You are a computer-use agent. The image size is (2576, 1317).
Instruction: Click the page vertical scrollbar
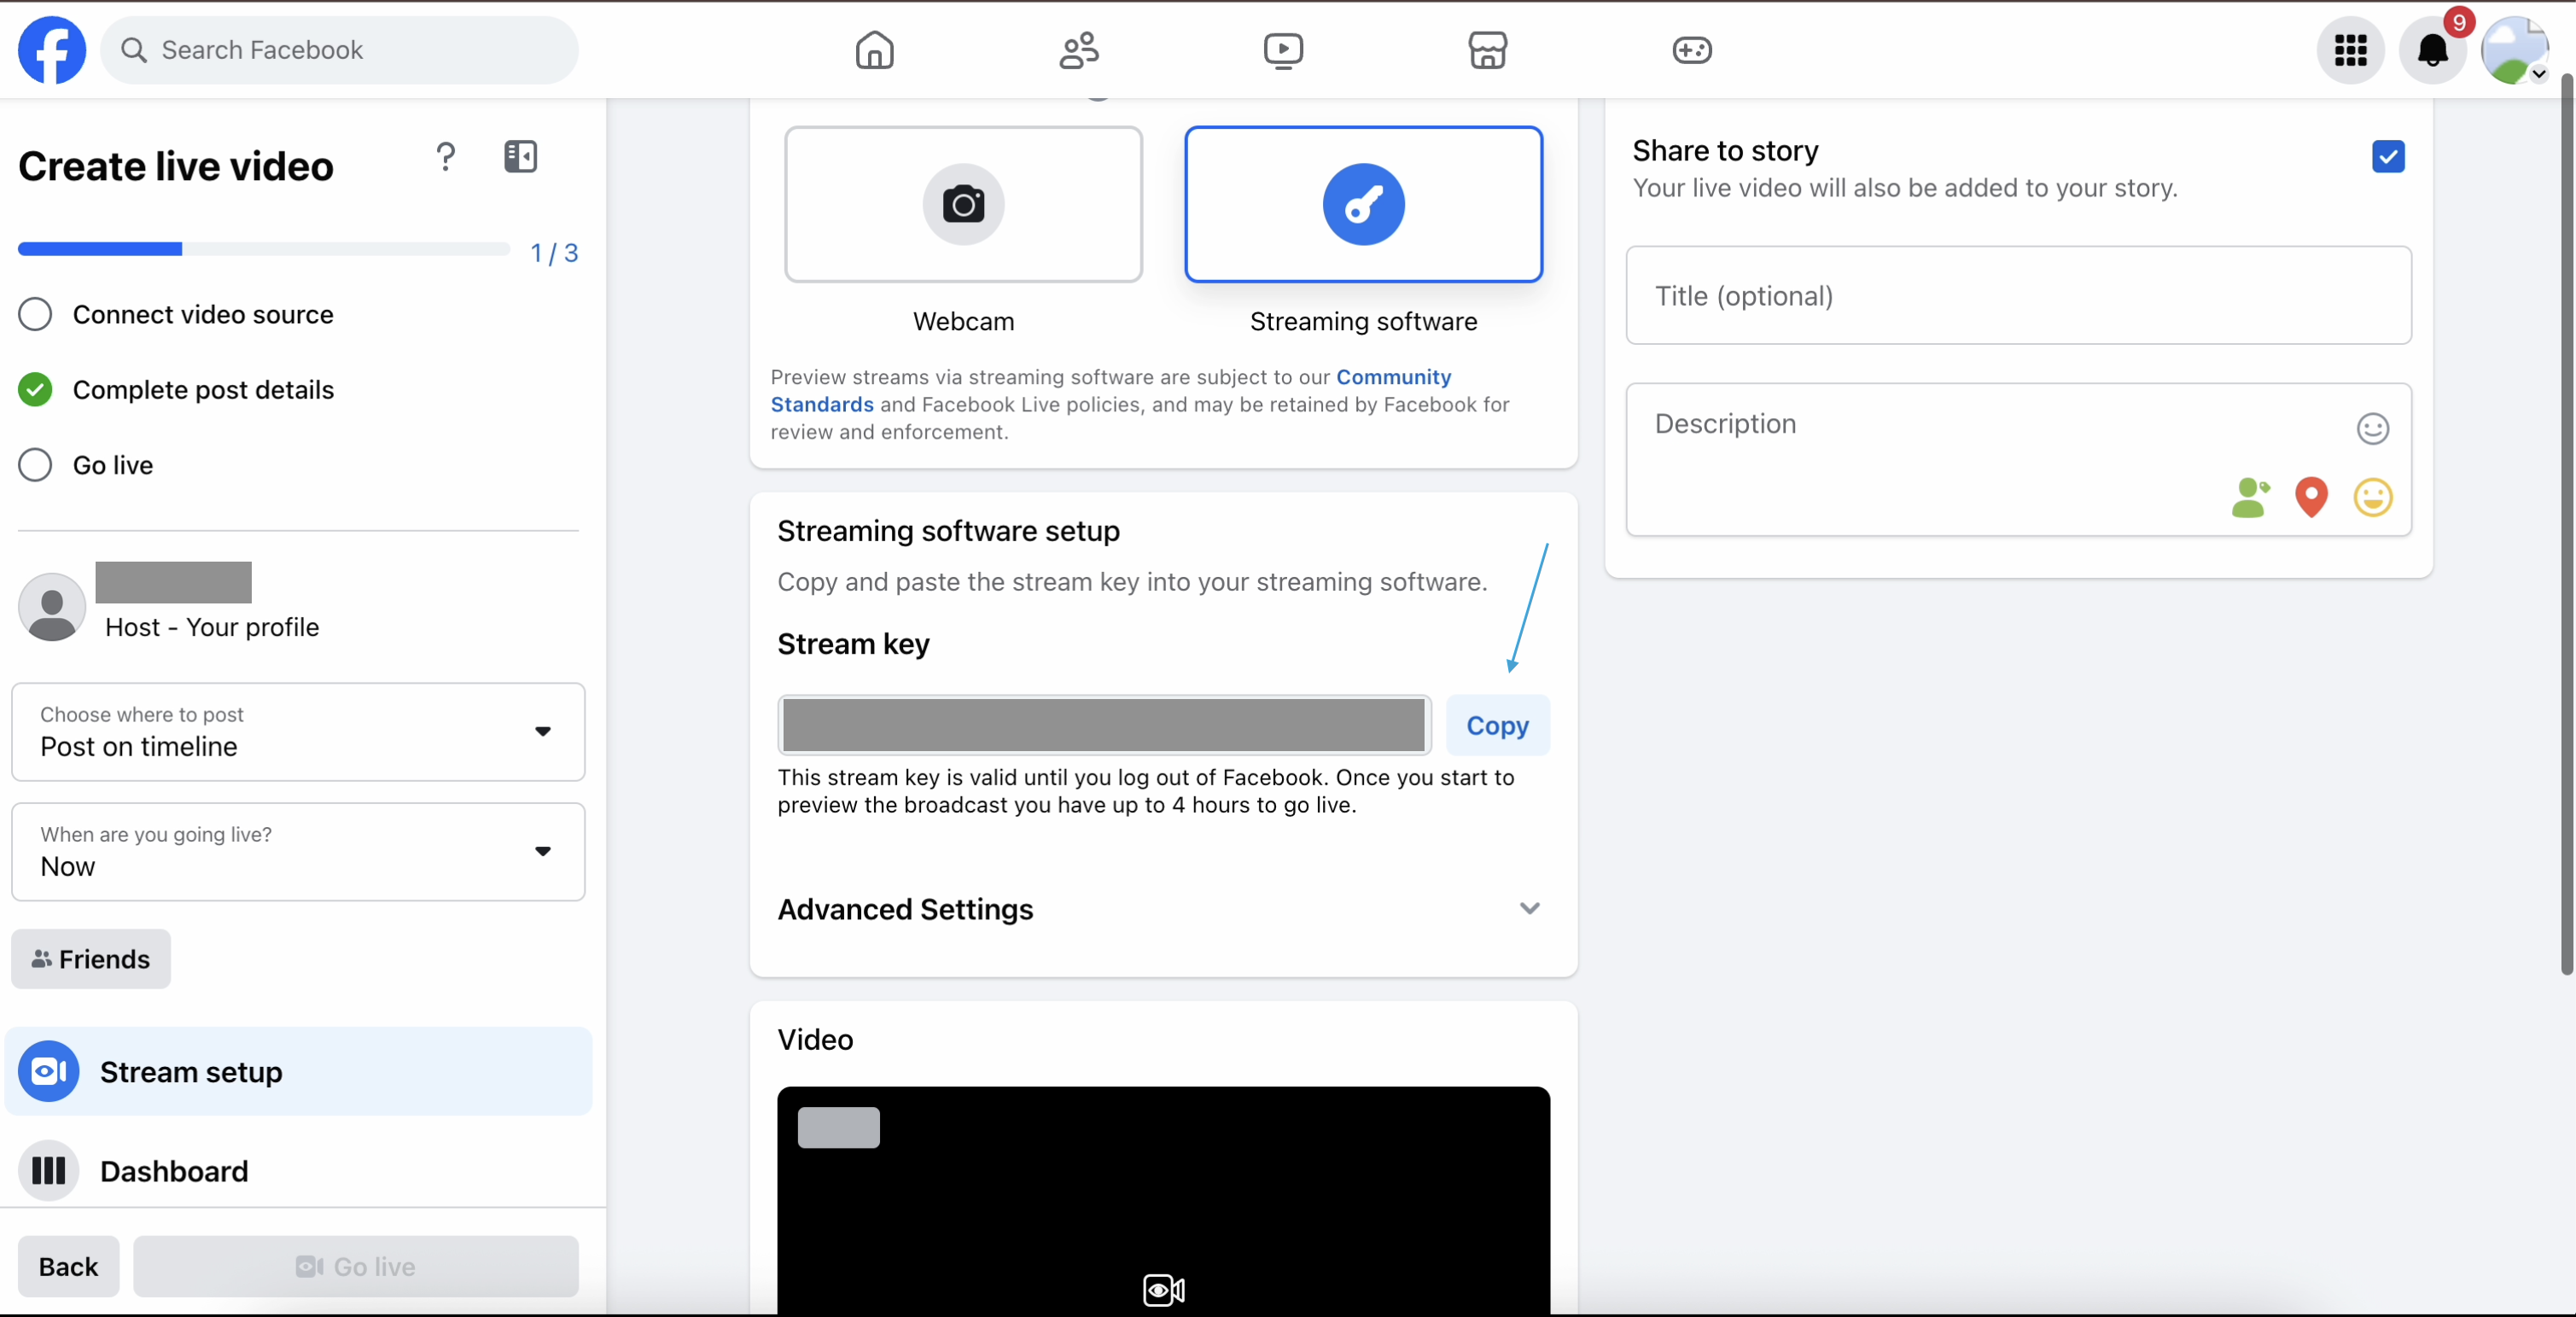pyautogui.click(x=2566, y=523)
